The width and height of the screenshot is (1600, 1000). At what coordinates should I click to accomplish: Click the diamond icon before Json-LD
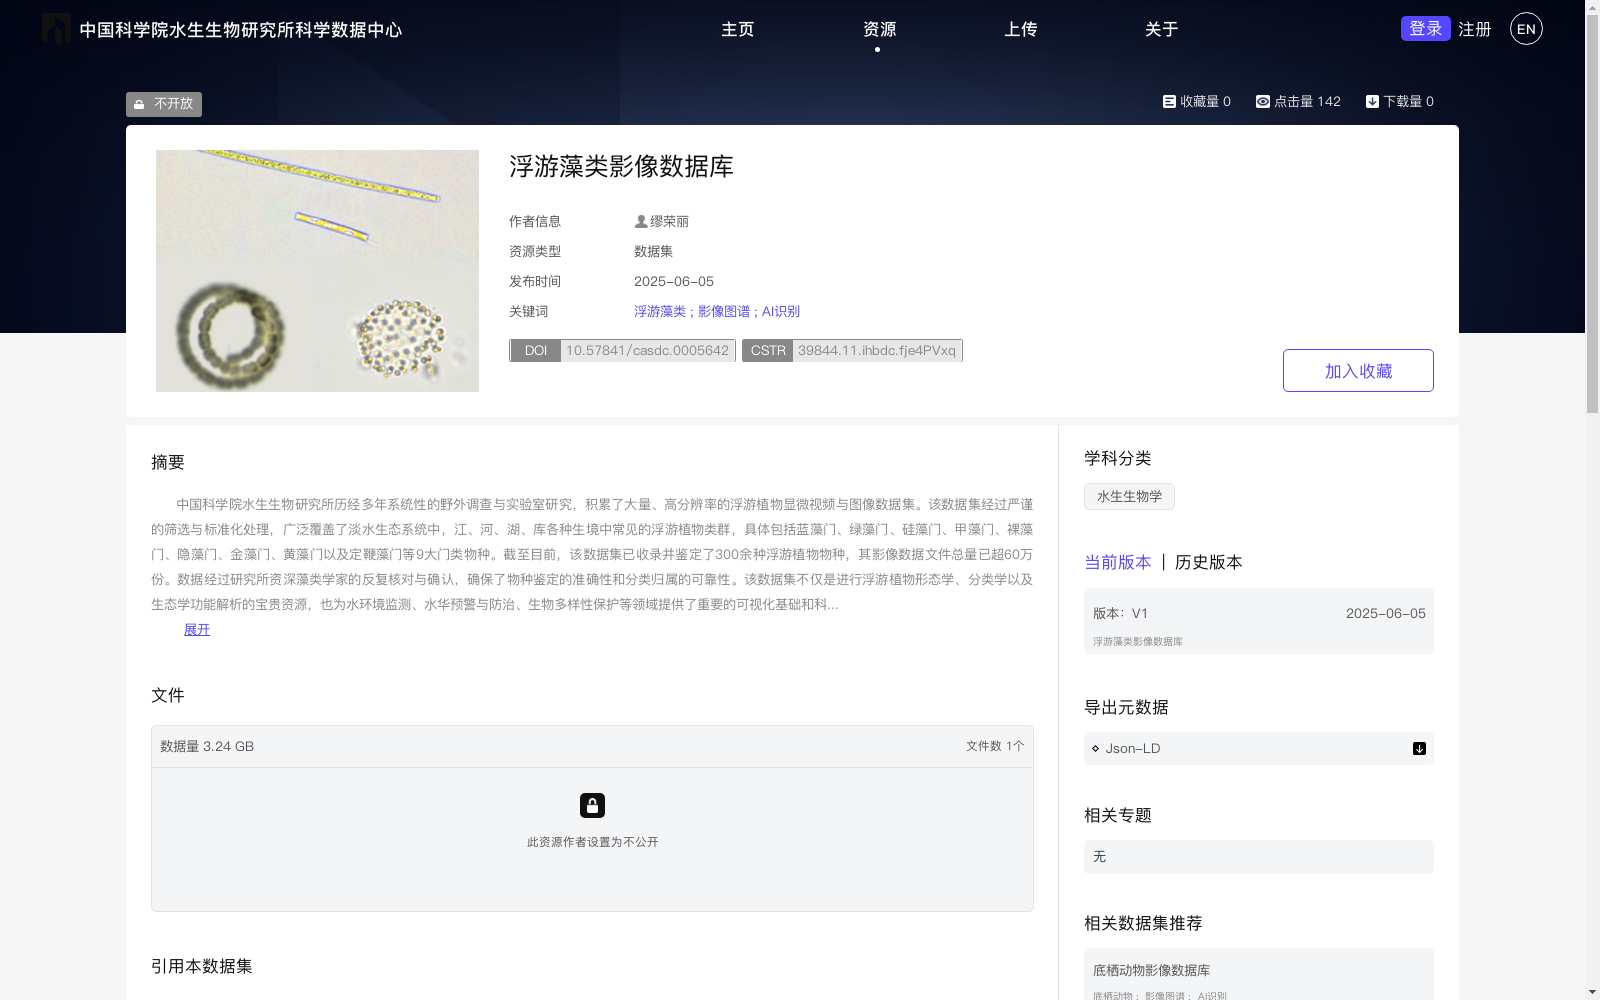tap(1096, 748)
